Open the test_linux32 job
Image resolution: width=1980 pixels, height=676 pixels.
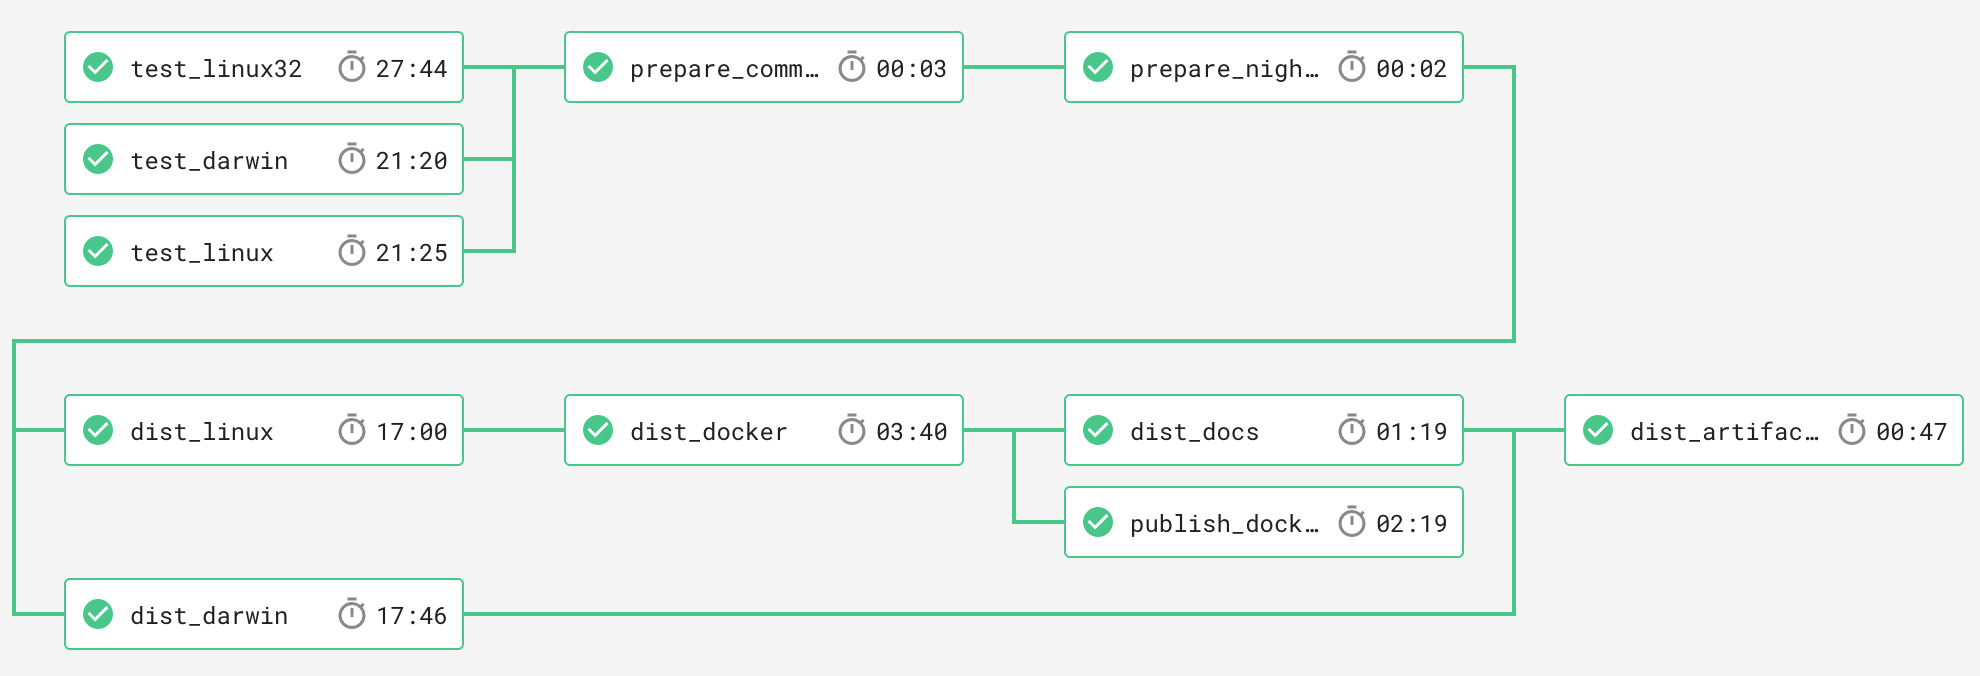click(x=216, y=68)
